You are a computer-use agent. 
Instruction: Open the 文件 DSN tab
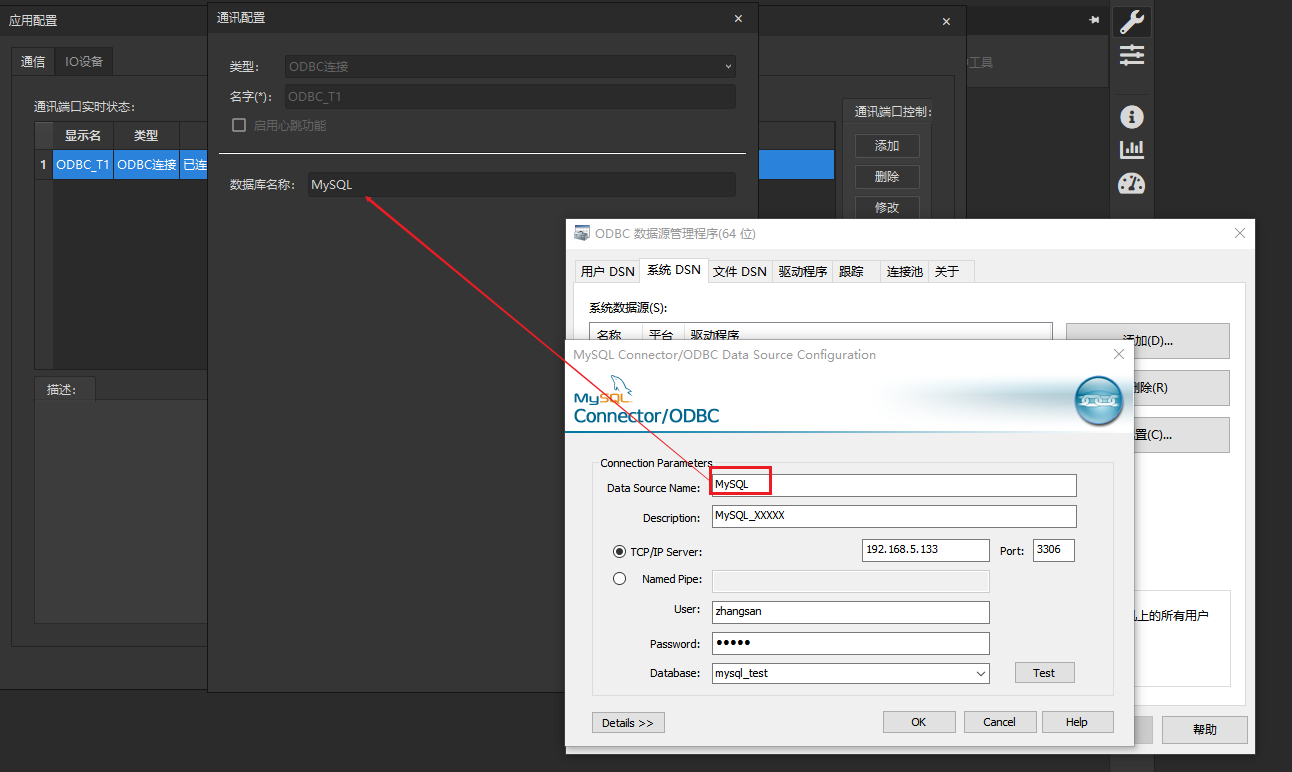[x=740, y=271]
